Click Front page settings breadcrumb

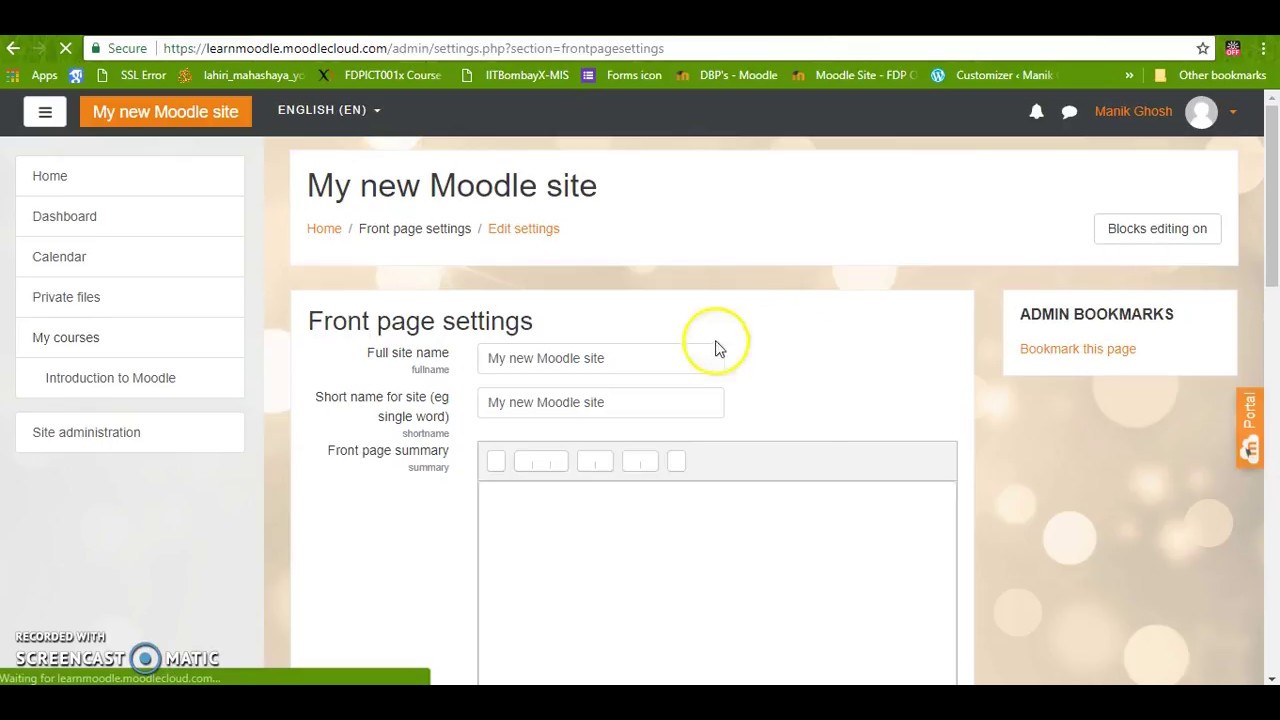(x=415, y=229)
